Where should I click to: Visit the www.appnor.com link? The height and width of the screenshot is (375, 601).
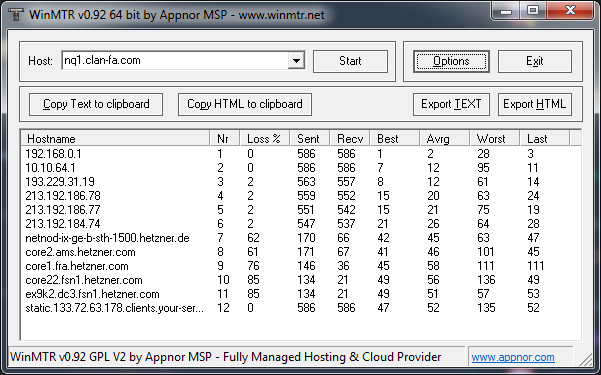(x=513, y=357)
